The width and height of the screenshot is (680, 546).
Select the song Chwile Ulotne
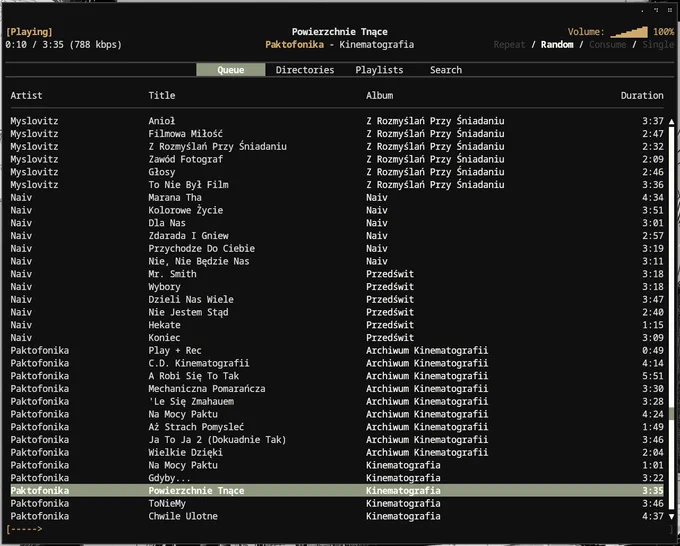tap(337, 516)
